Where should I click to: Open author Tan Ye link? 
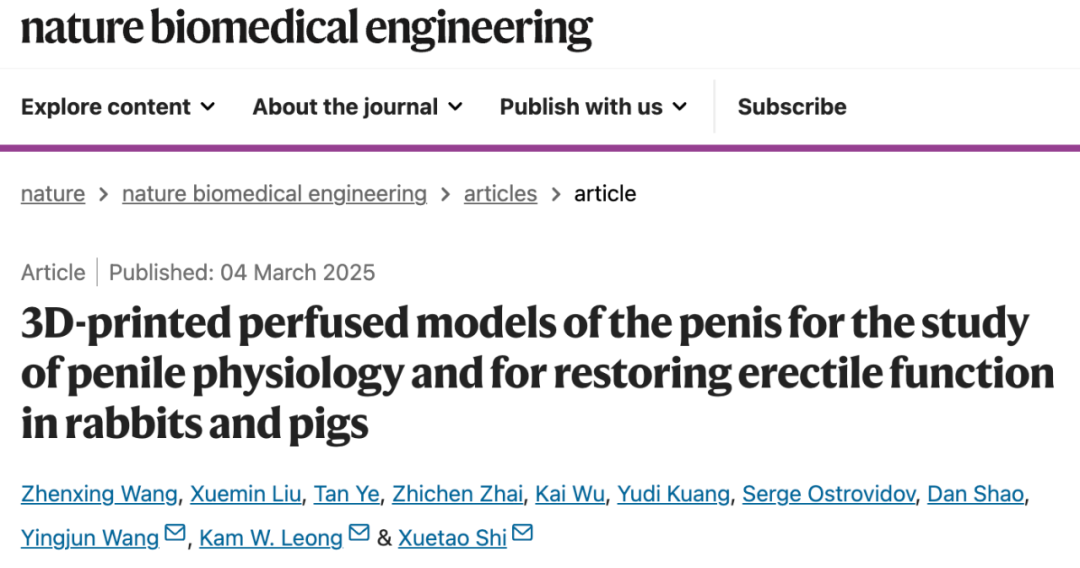tap(344, 493)
